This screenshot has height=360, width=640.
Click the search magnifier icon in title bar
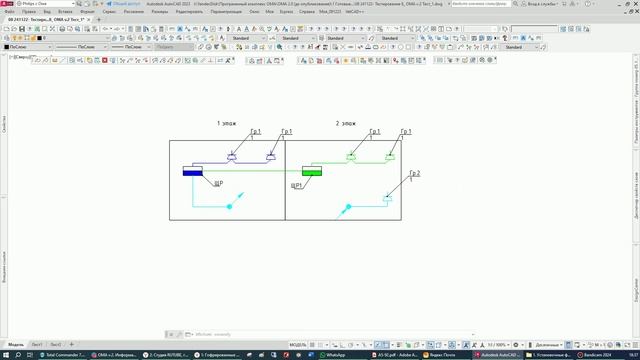coord(515,4)
